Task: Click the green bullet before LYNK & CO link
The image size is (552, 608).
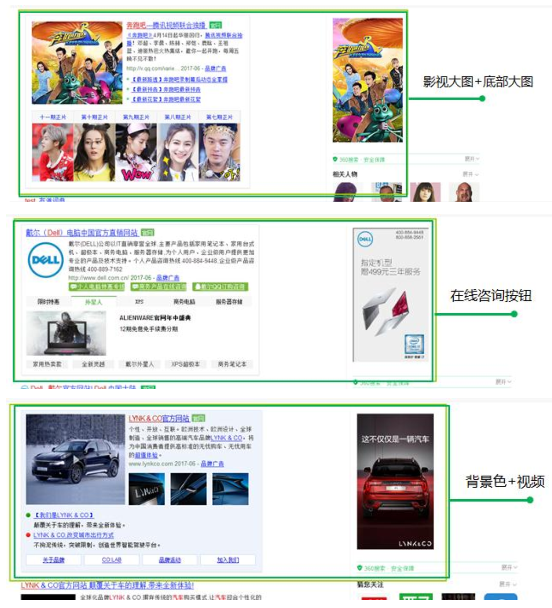Action: tap(28, 515)
